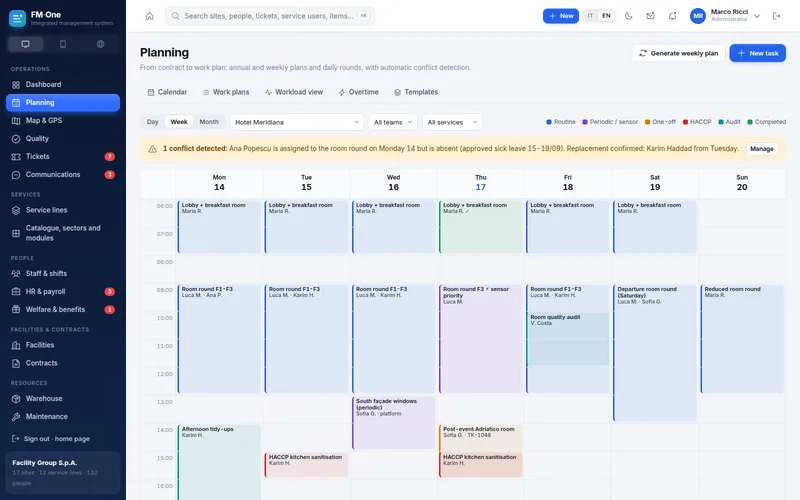Toggle dark mode moon icon
Image resolution: width=800 pixels, height=500 pixels.
coord(629,16)
